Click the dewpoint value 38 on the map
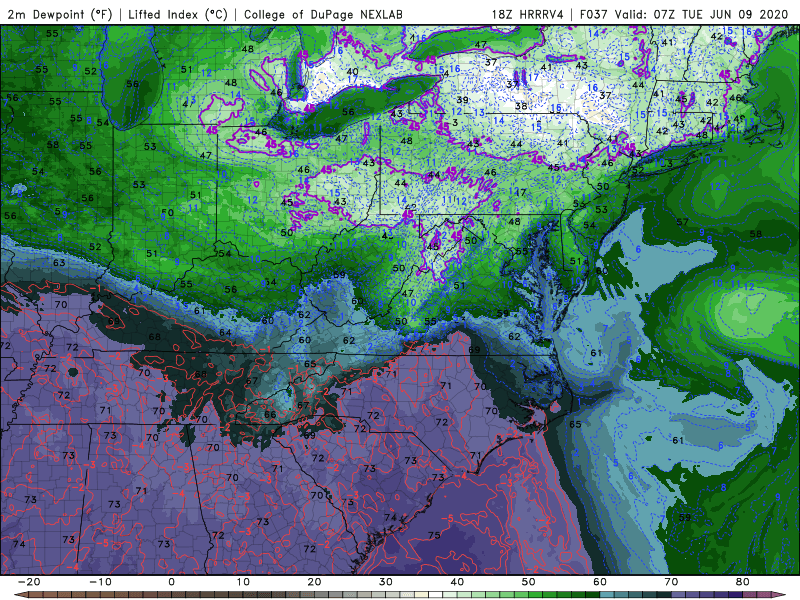 pyautogui.click(x=521, y=107)
